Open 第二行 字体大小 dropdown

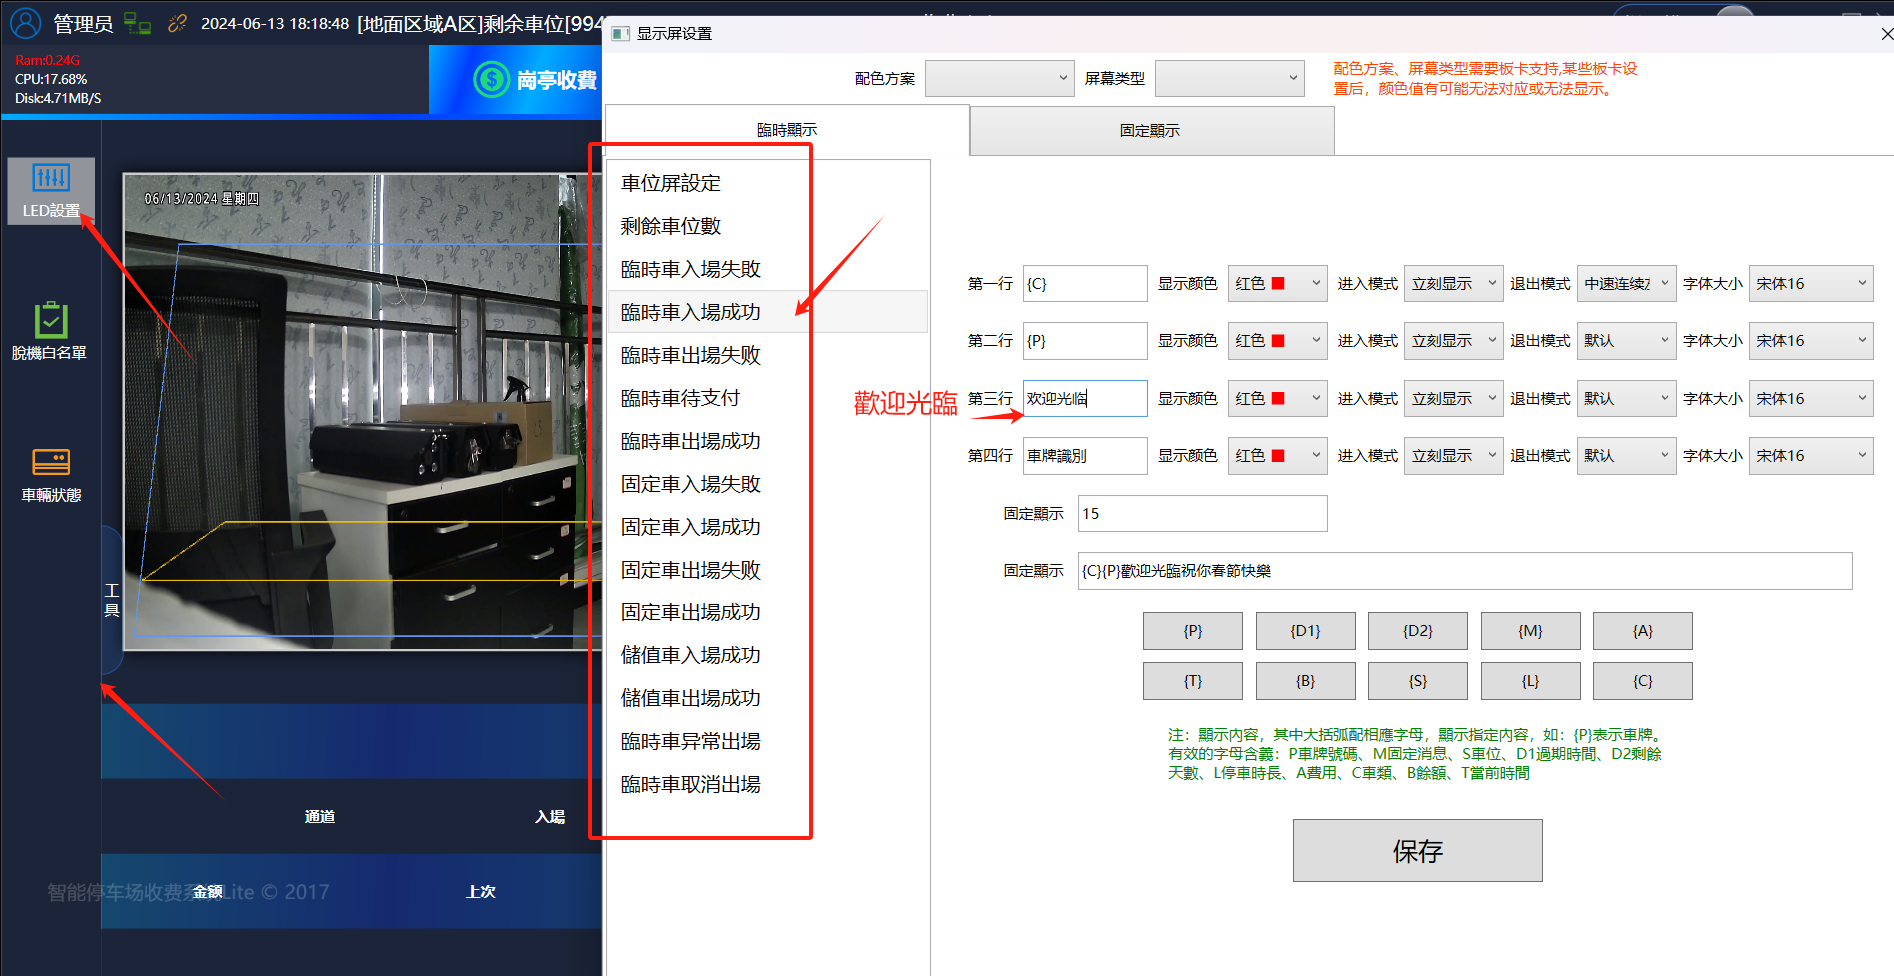click(1811, 341)
